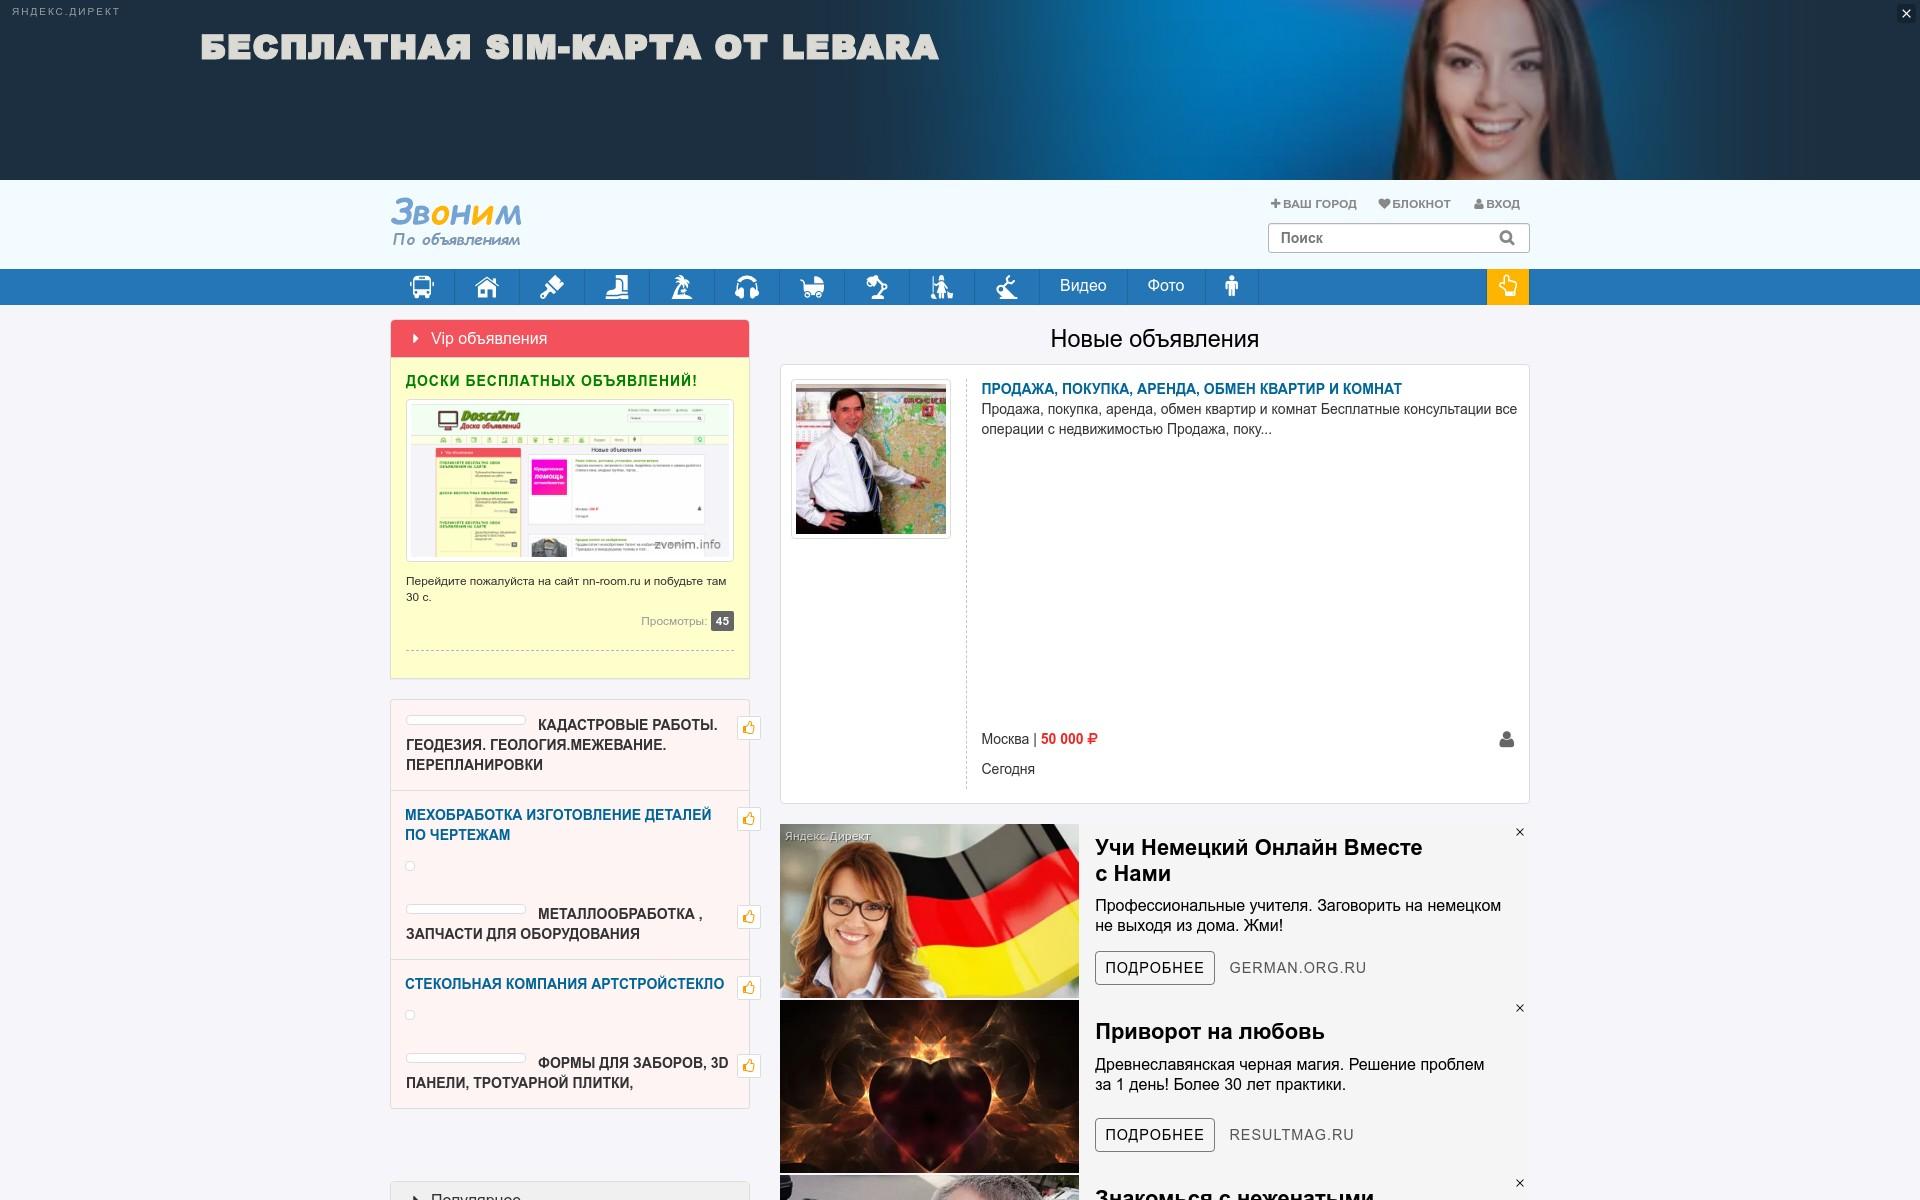The image size is (1920, 1200).
Task: Open МЕТАЛЛООБРАБОТКА , ЗАПЧАСТИ listing text
Action: pyautogui.click(x=554, y=924)
